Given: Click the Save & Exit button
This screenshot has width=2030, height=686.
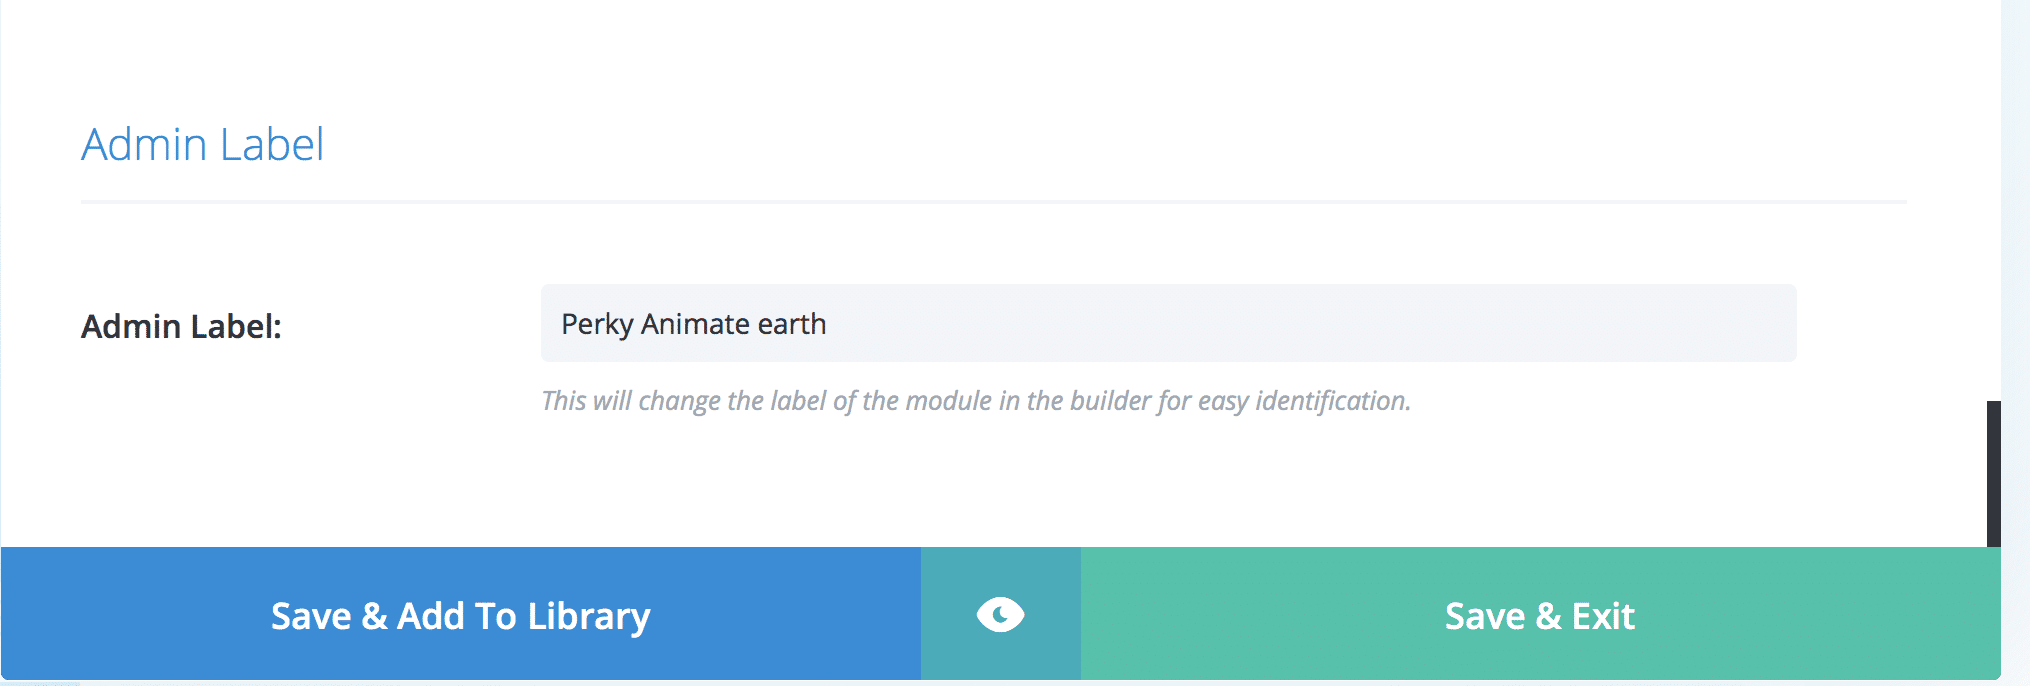Looking at the screenshot, I should (x=1541, y=614).
